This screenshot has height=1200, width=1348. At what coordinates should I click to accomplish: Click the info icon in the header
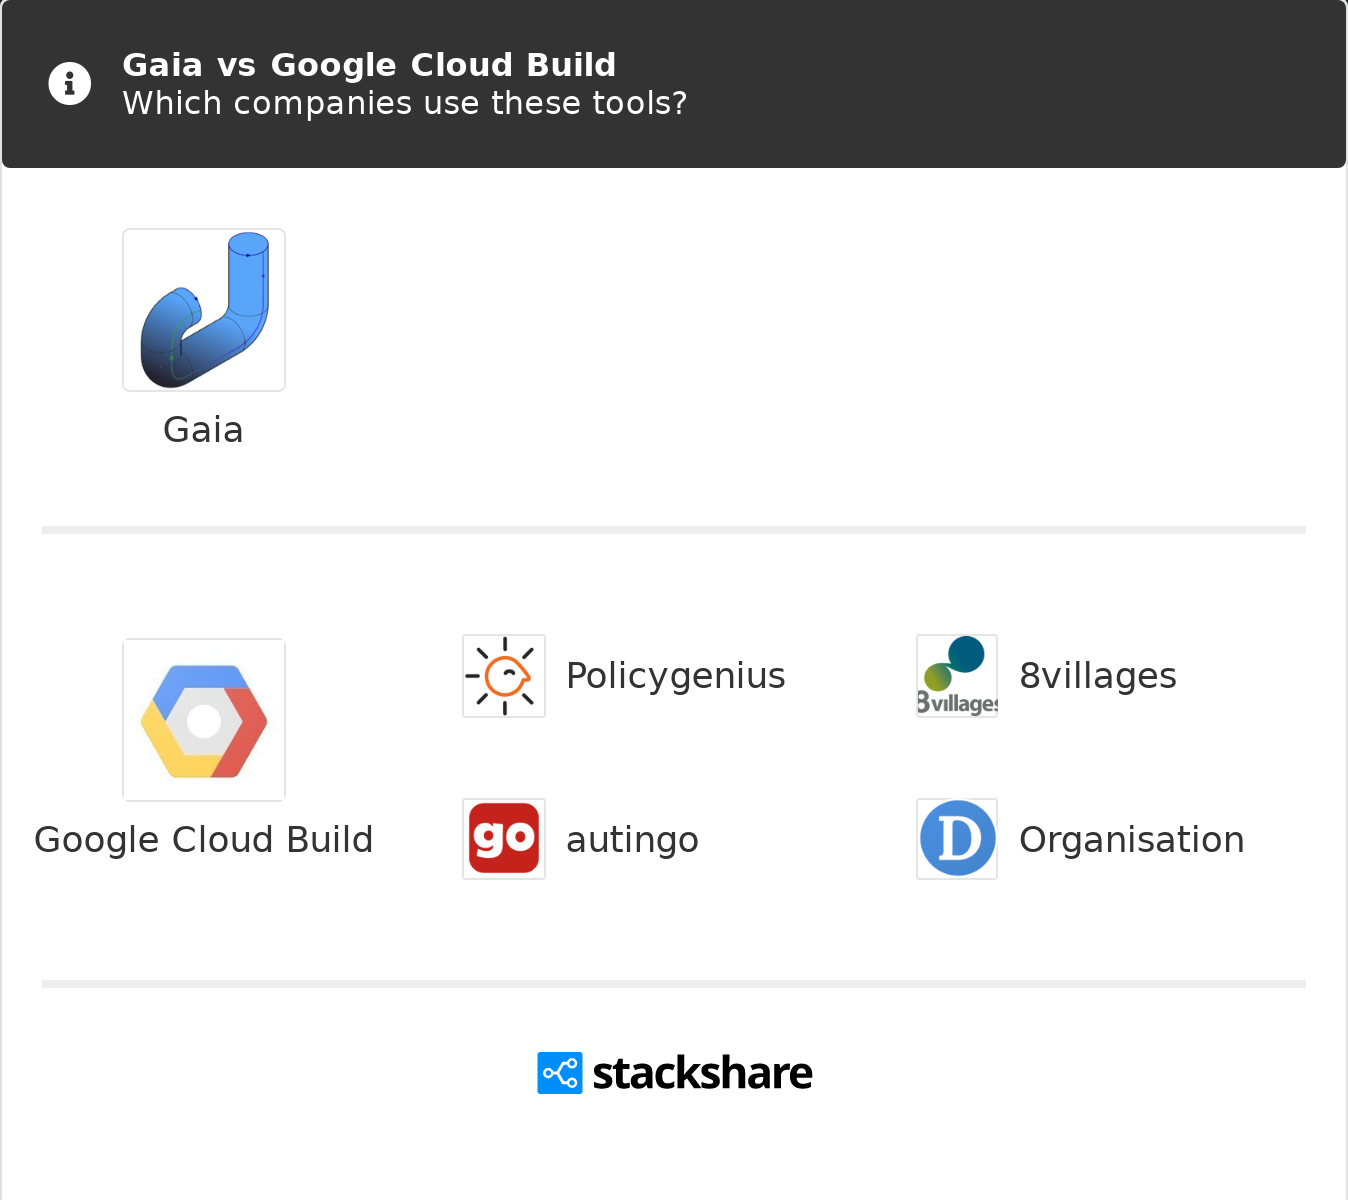click(70, 84)
